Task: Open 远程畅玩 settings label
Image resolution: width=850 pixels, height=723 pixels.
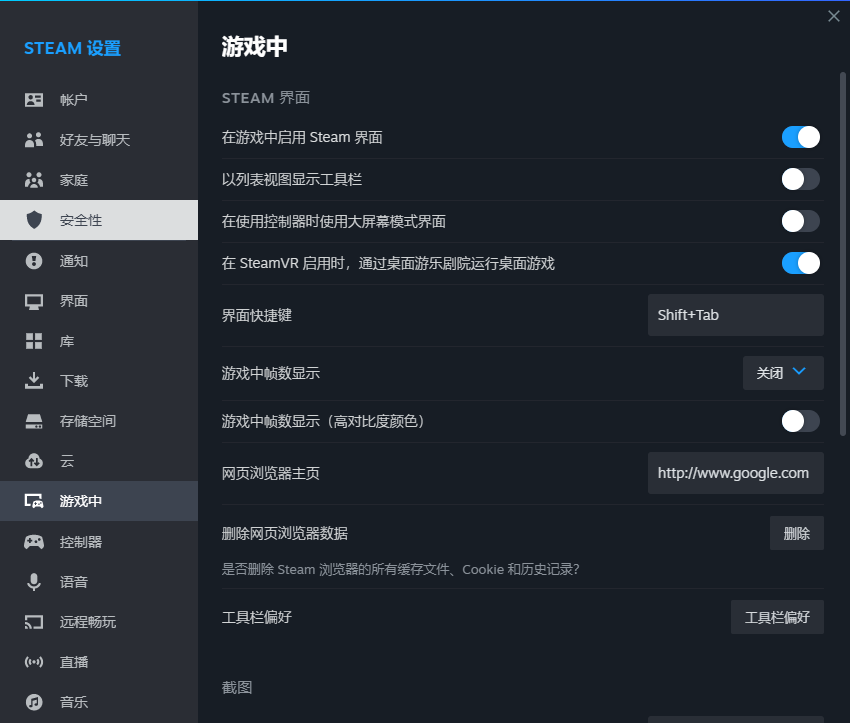Action: pos(88,622)
